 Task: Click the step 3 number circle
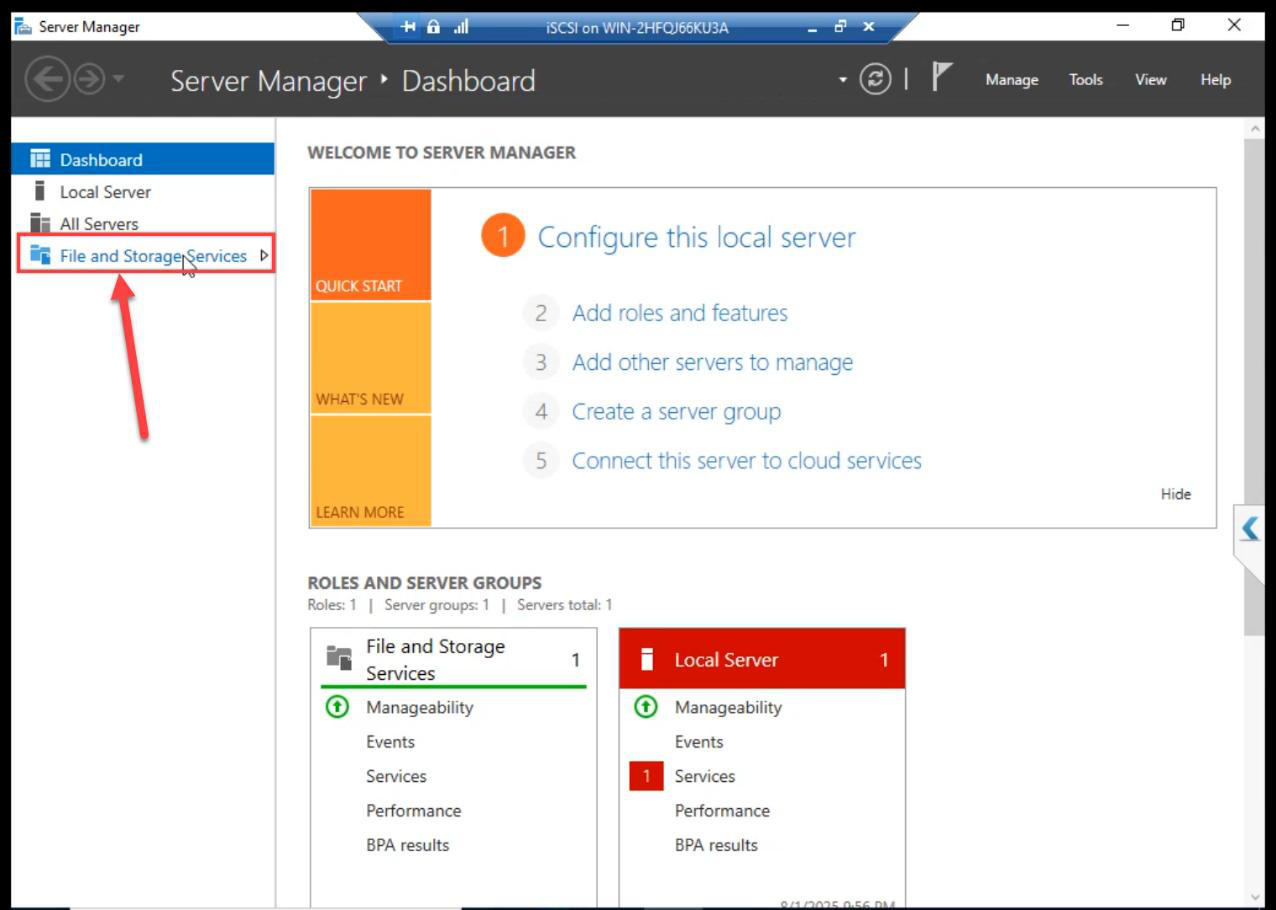click(x=541, y=362)
